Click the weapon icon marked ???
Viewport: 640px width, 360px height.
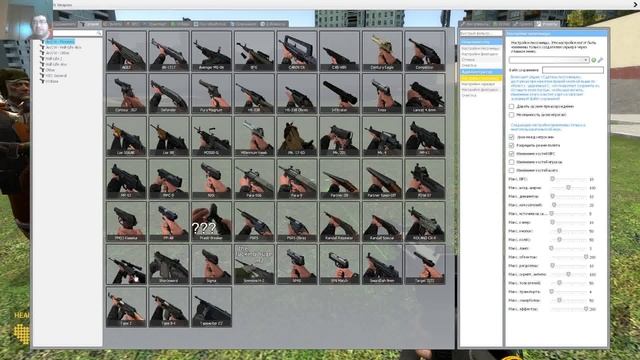coord(211,221)
